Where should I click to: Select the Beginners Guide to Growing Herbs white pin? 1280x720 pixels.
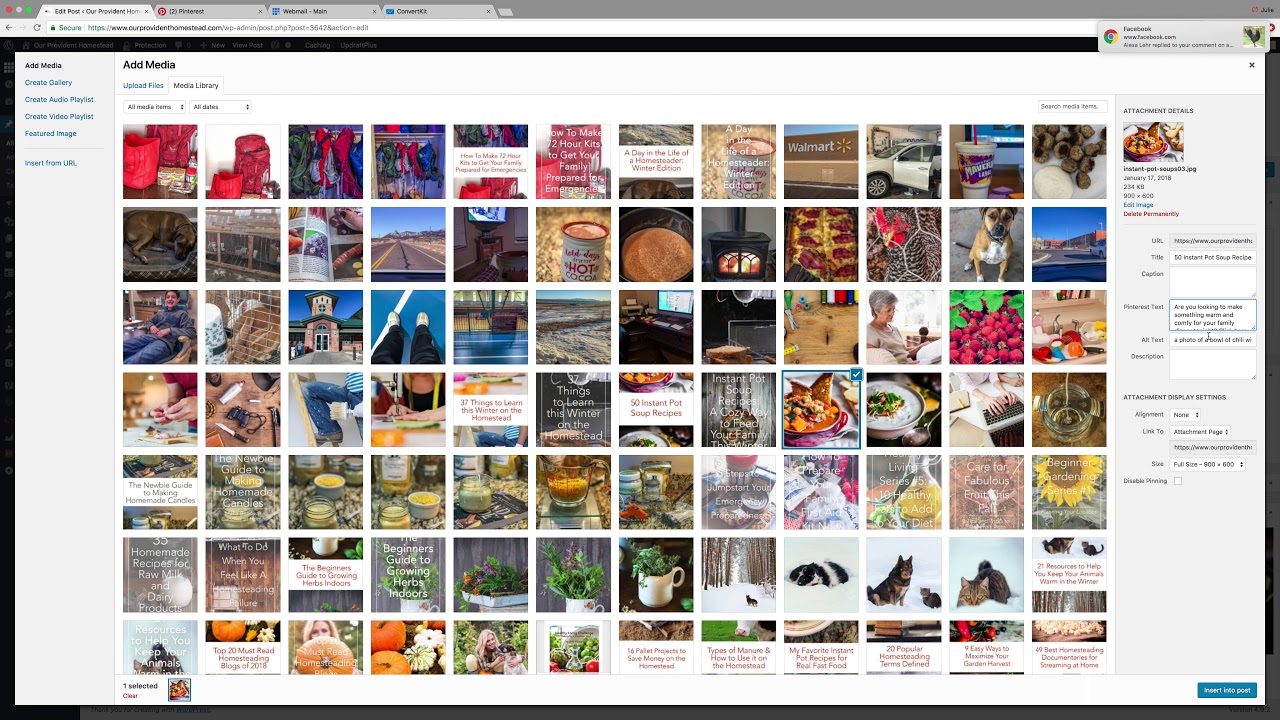tap(325, 575)
